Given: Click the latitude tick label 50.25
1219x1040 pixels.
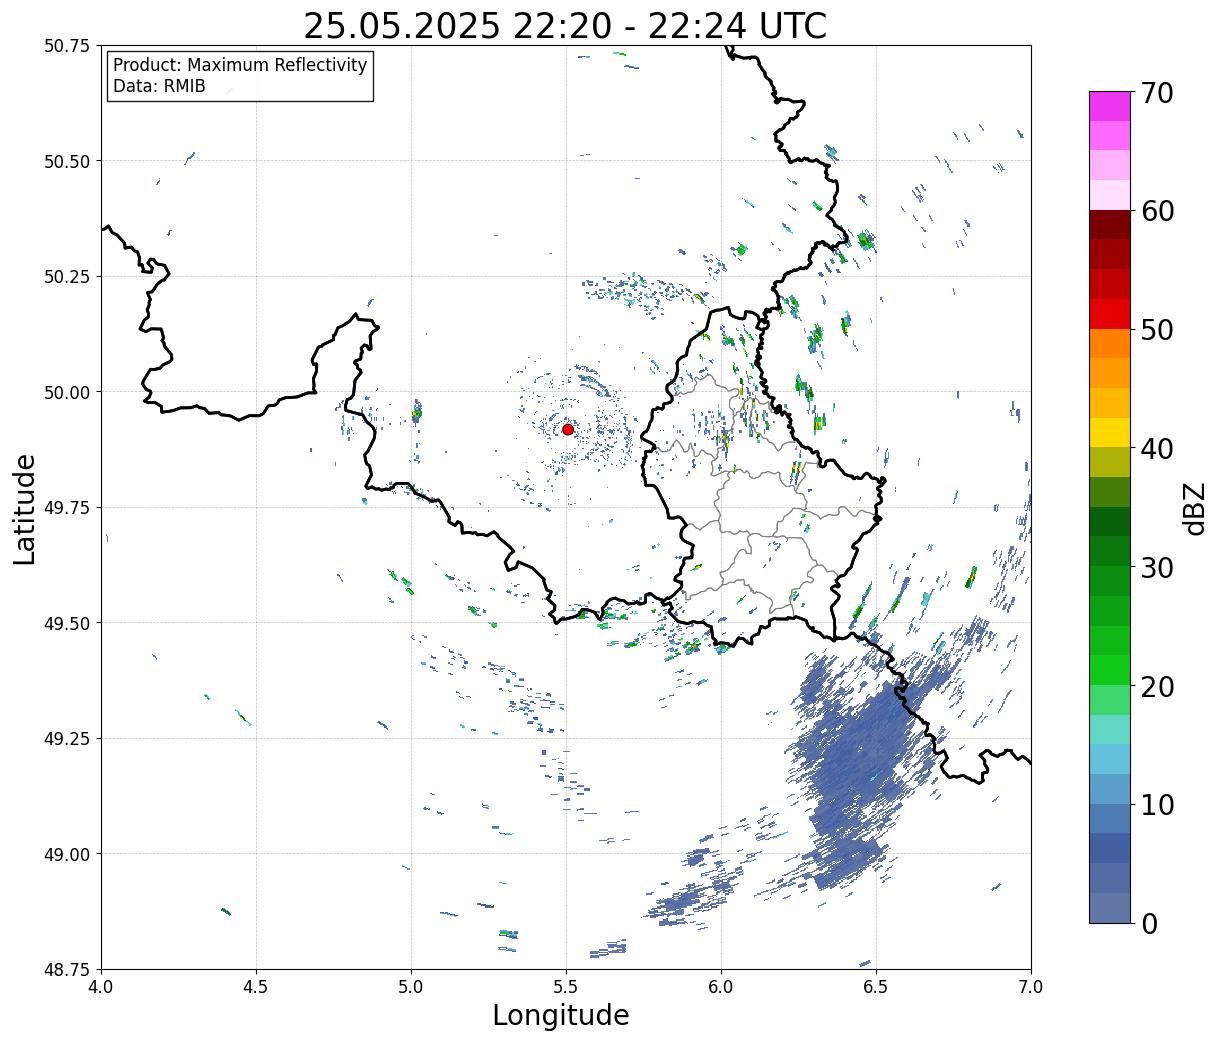Looking at the screenshot, I should click(67, 277).
